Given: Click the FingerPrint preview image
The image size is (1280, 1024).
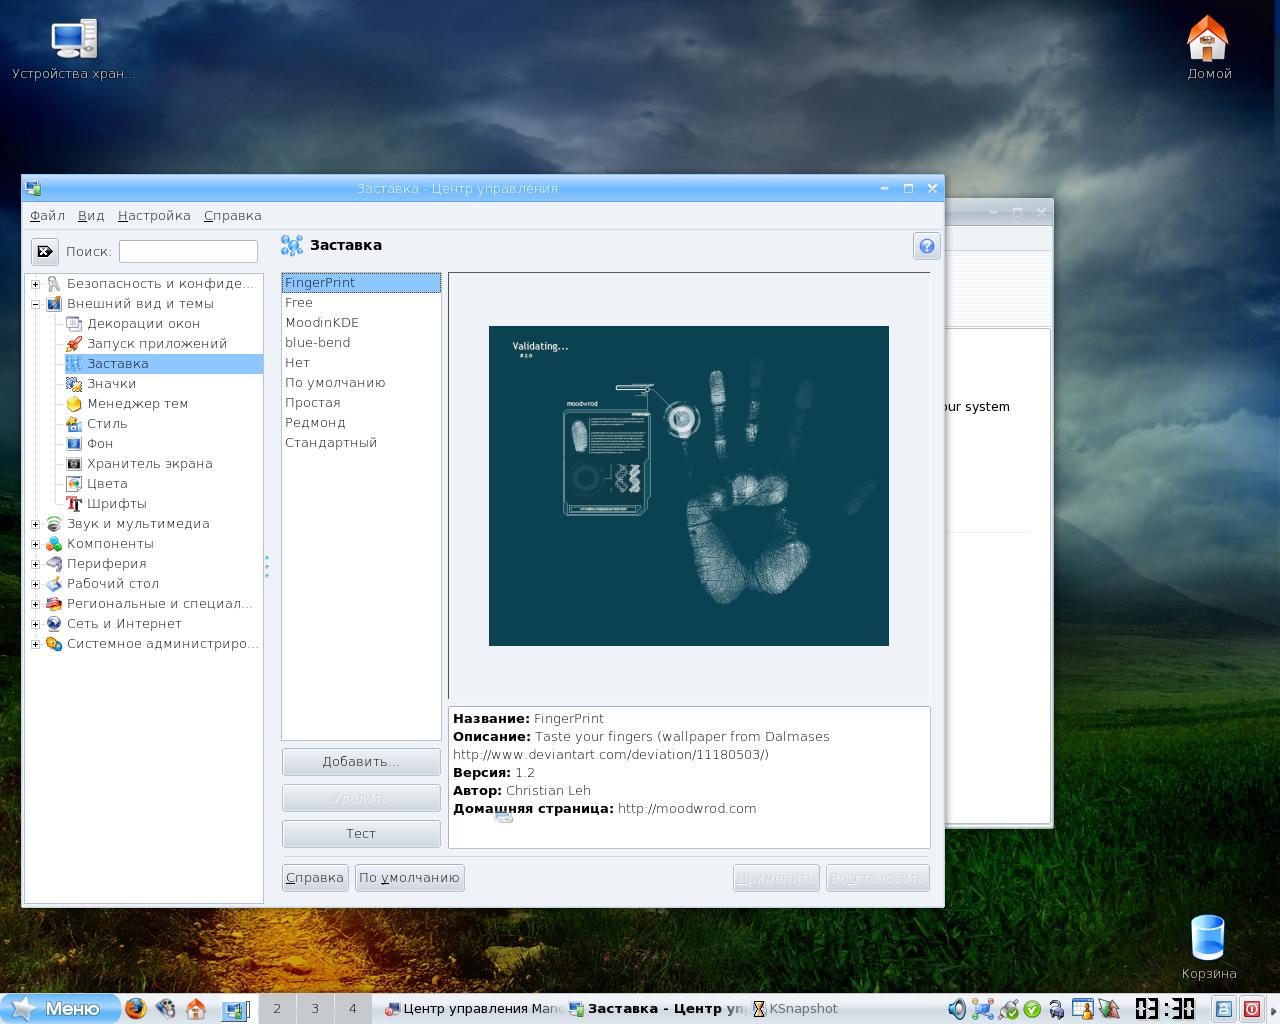Looking at the screenshot, I should click(x=689, y=486).
